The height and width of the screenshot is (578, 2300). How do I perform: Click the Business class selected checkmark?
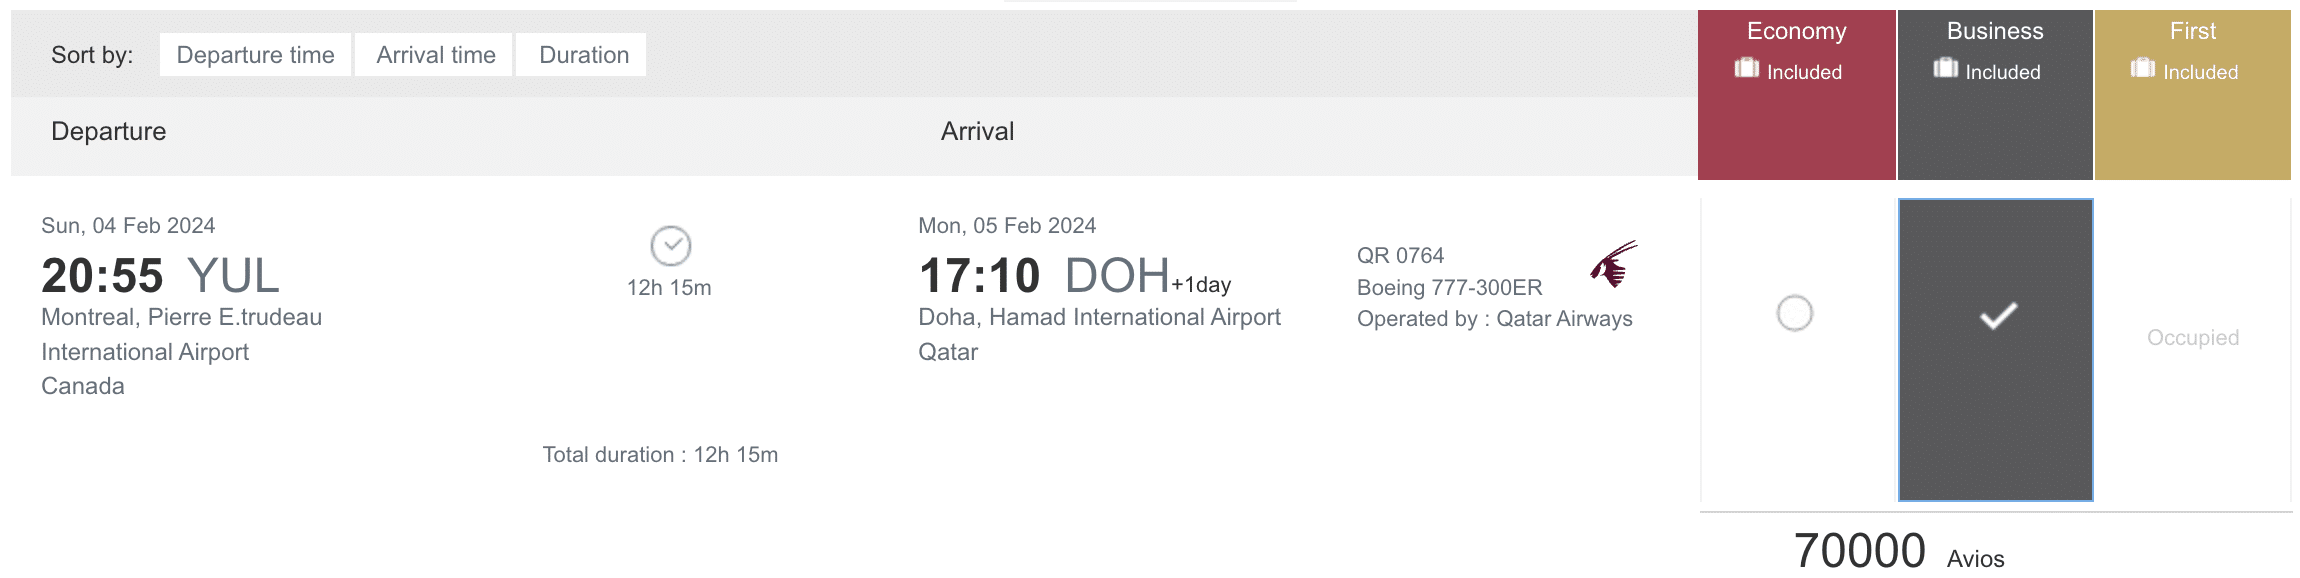(x=1998, y=316)
